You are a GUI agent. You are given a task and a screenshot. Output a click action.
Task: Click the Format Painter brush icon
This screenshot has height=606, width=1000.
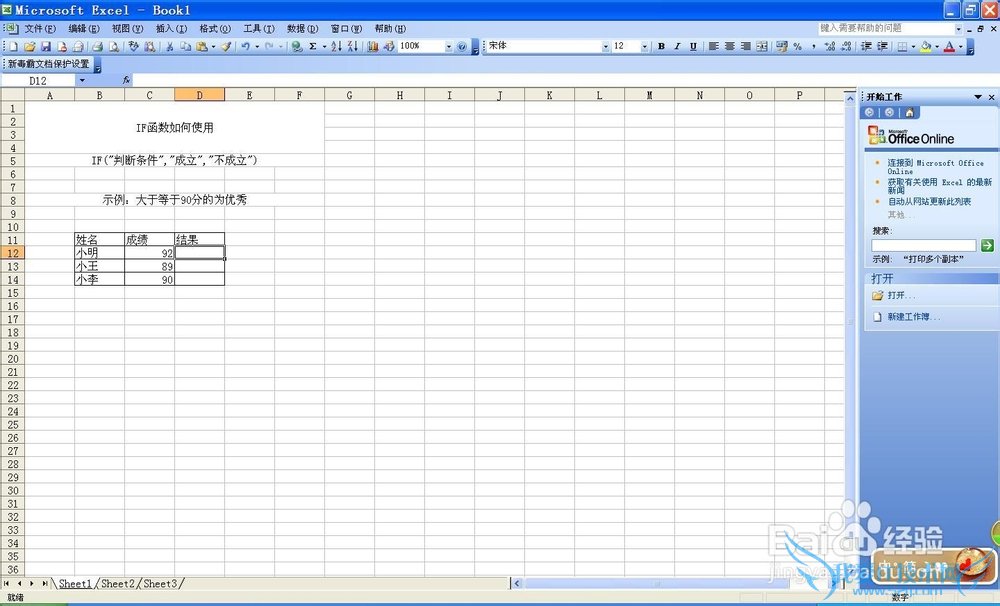226,47
